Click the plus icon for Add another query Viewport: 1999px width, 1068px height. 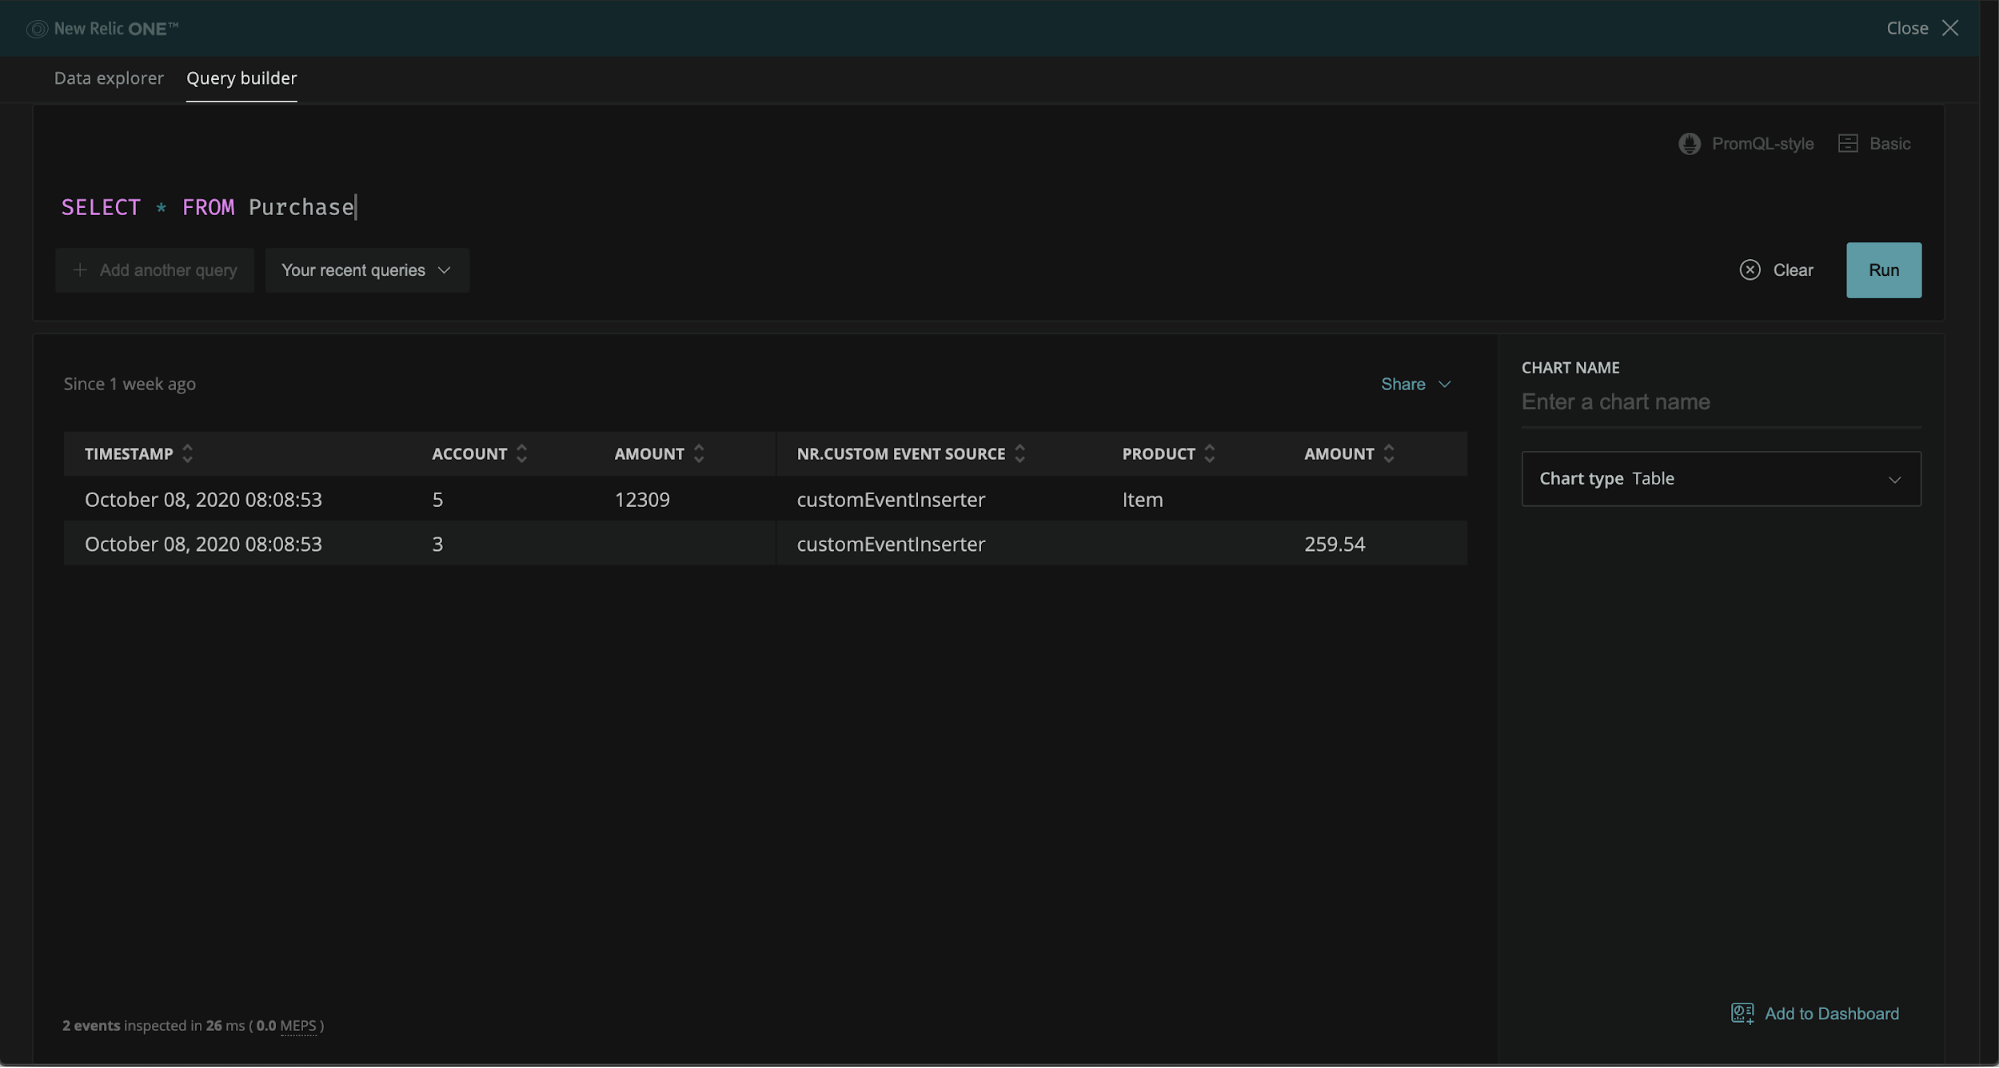pyautogui.click(x=80, y=270)
